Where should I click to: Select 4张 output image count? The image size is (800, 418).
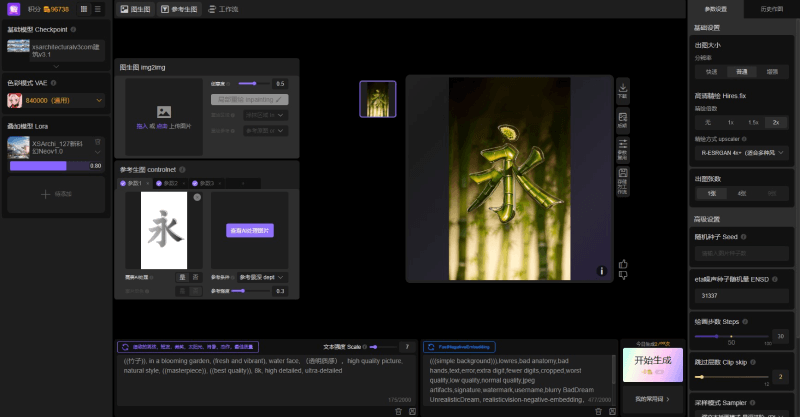tap(741, 194)
